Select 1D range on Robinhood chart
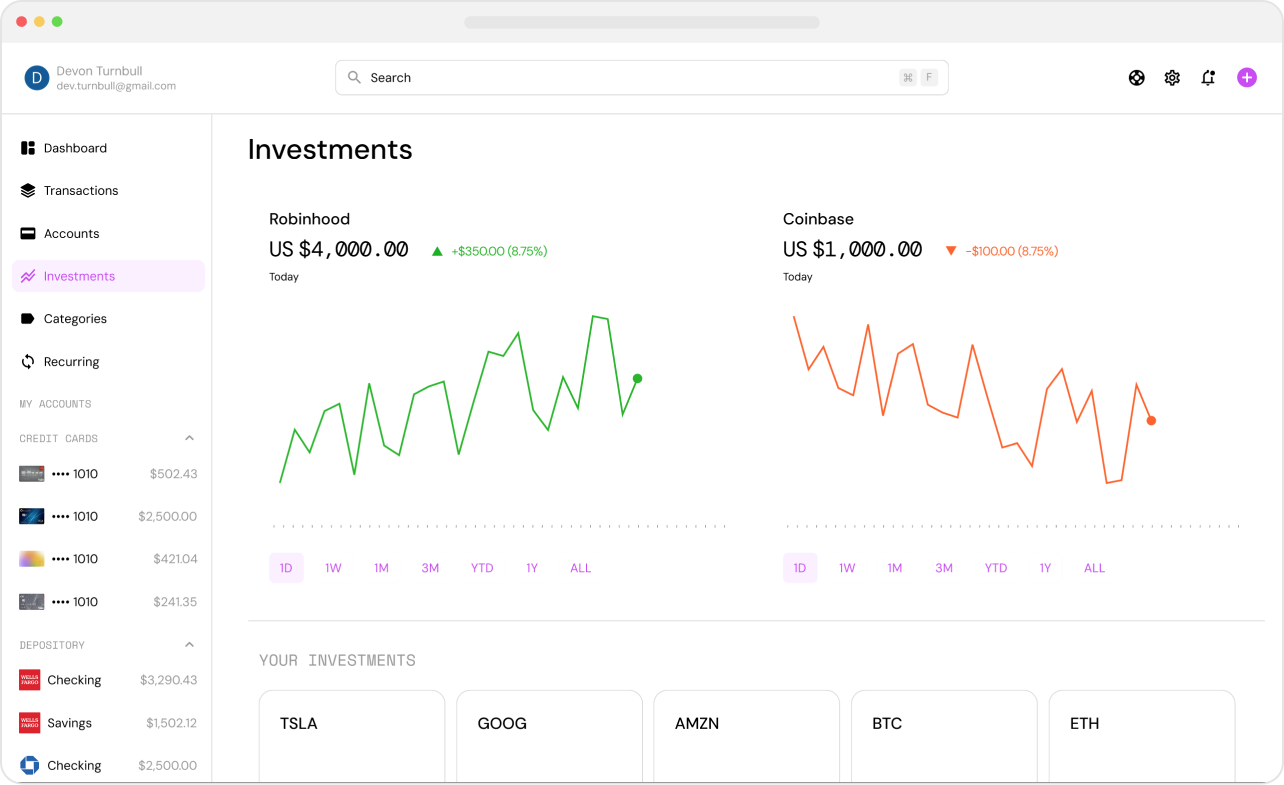This screenshot has height=785, width=1284. coord(286,568)
